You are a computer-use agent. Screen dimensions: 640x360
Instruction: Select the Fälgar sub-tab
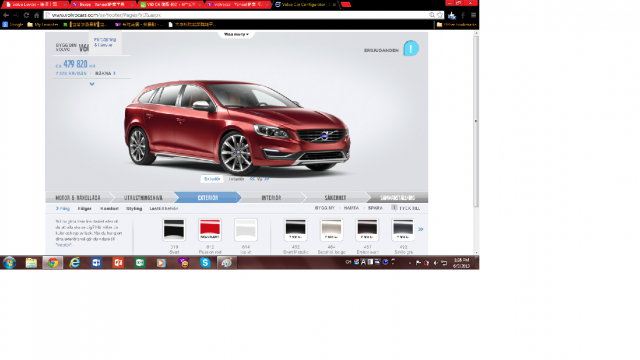pyautogui.click(x=84, y=208)
